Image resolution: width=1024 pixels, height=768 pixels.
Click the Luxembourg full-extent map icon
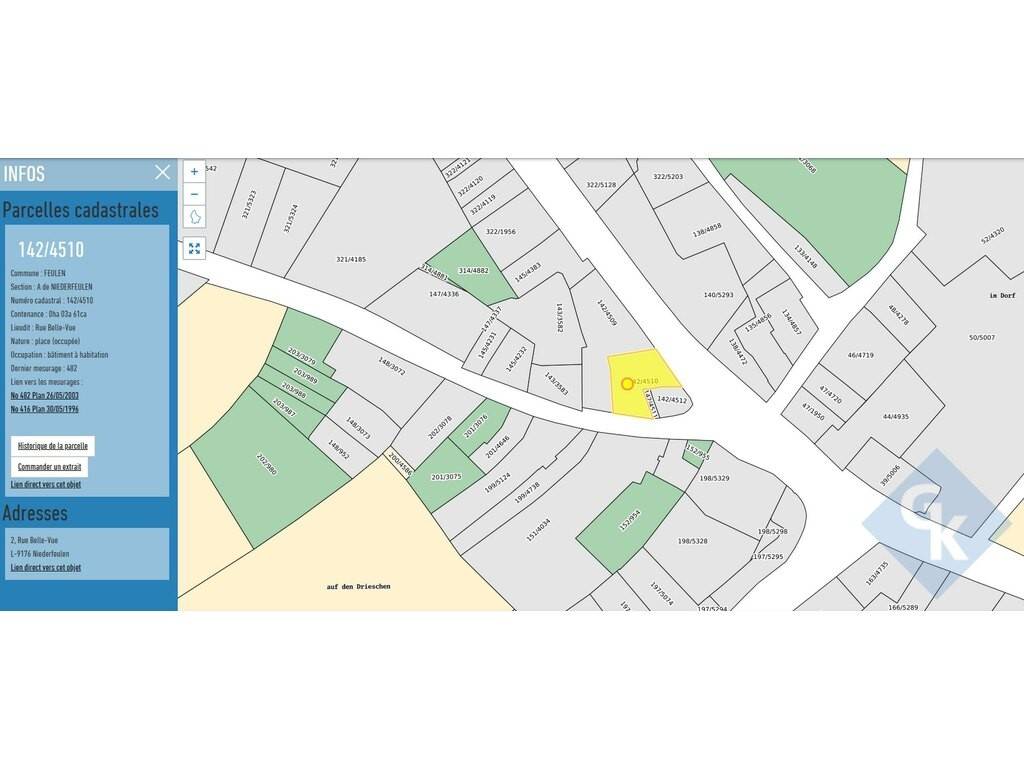pos(194,217)
